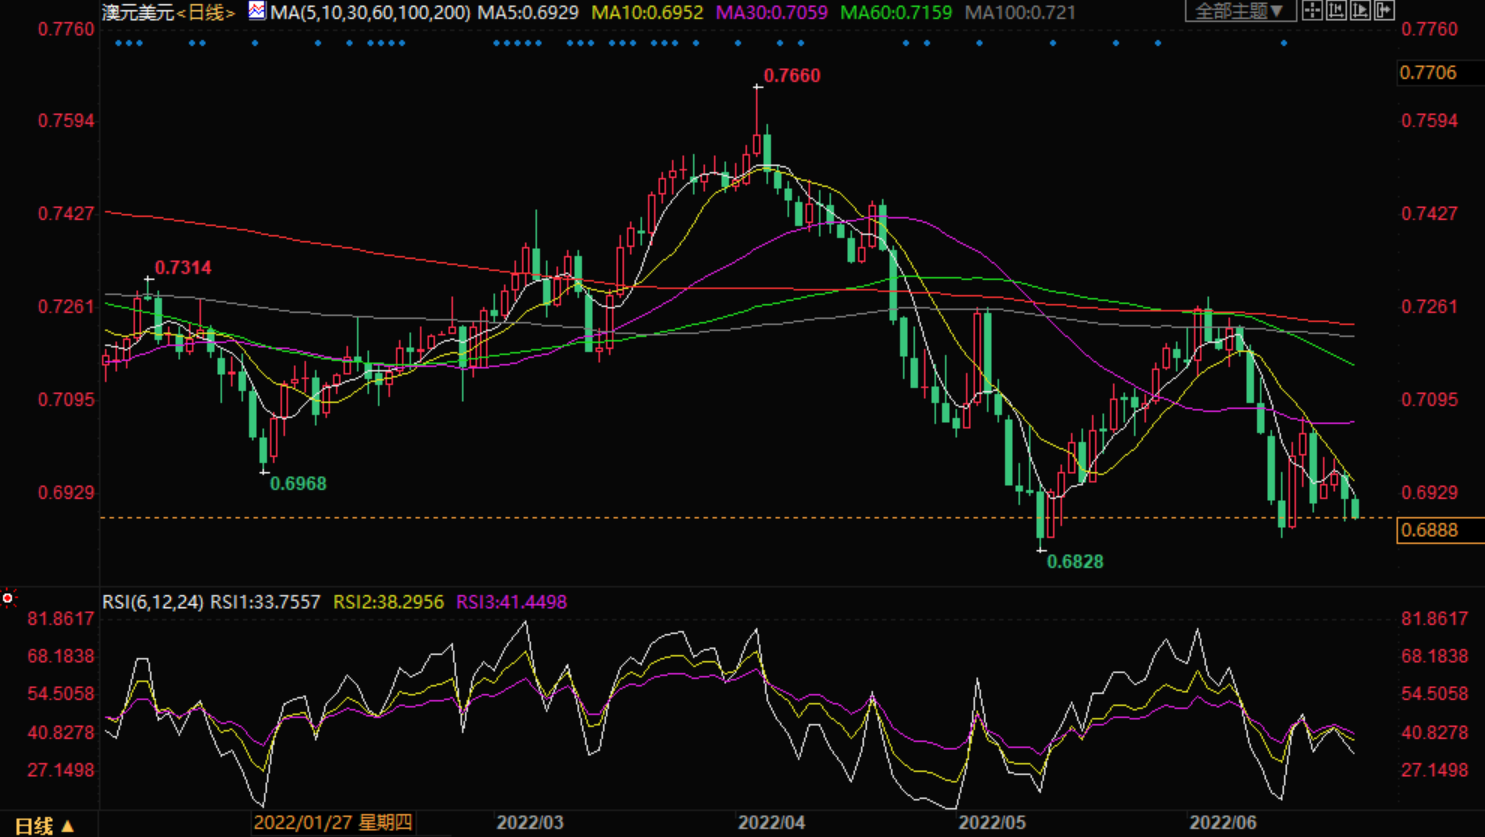Expand the 日线 period selector at bottom-left
Viewport: 1485px width, 837px height.
coord(44,826)
